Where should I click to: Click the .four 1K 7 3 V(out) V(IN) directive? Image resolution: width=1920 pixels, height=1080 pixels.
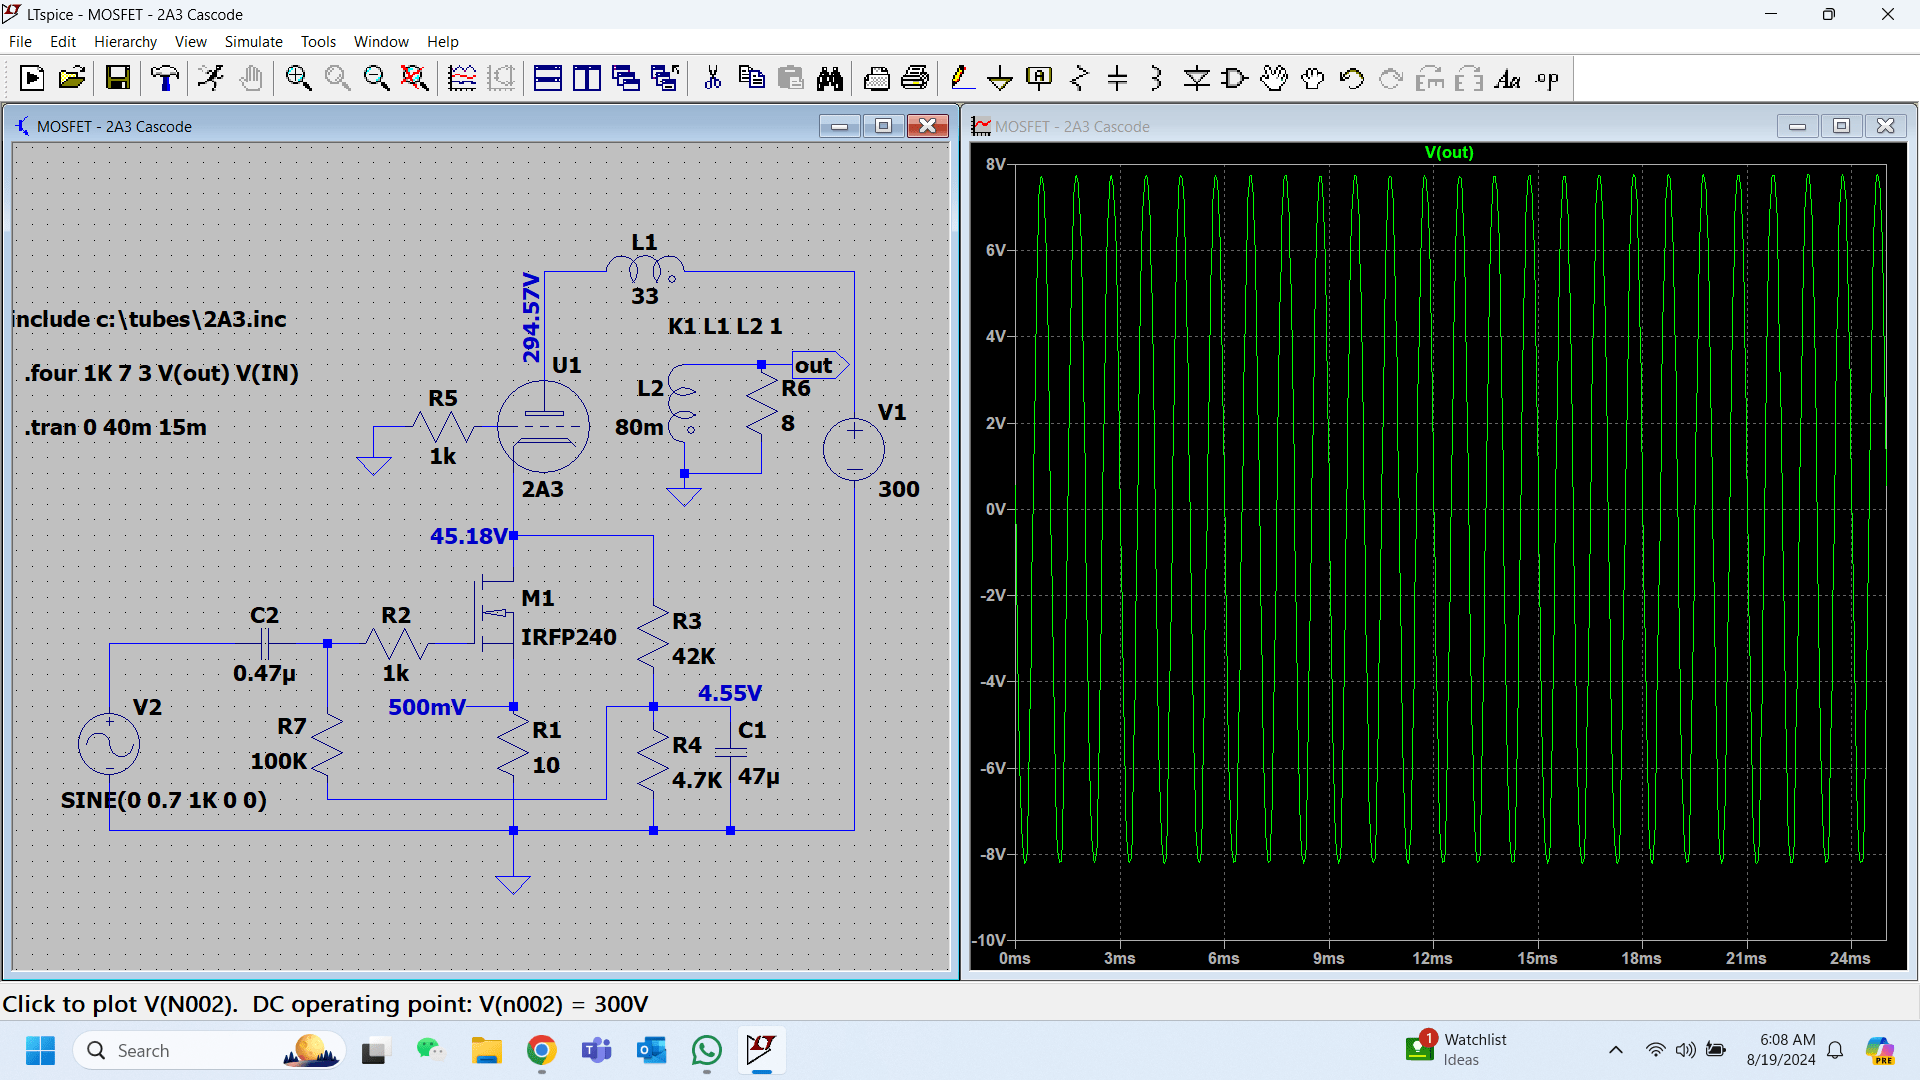[161, 373]
